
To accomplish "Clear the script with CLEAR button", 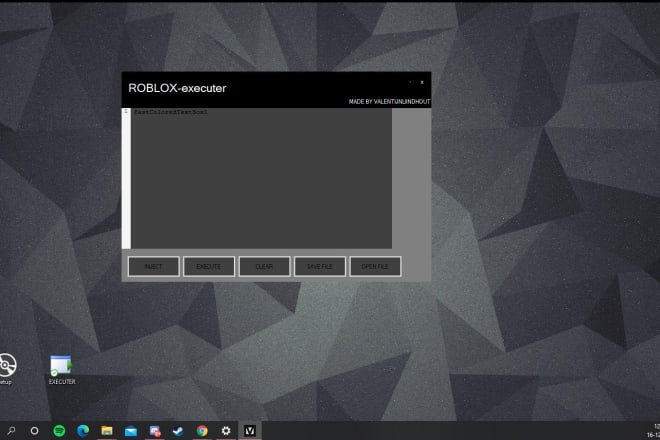I will [264, 266].
